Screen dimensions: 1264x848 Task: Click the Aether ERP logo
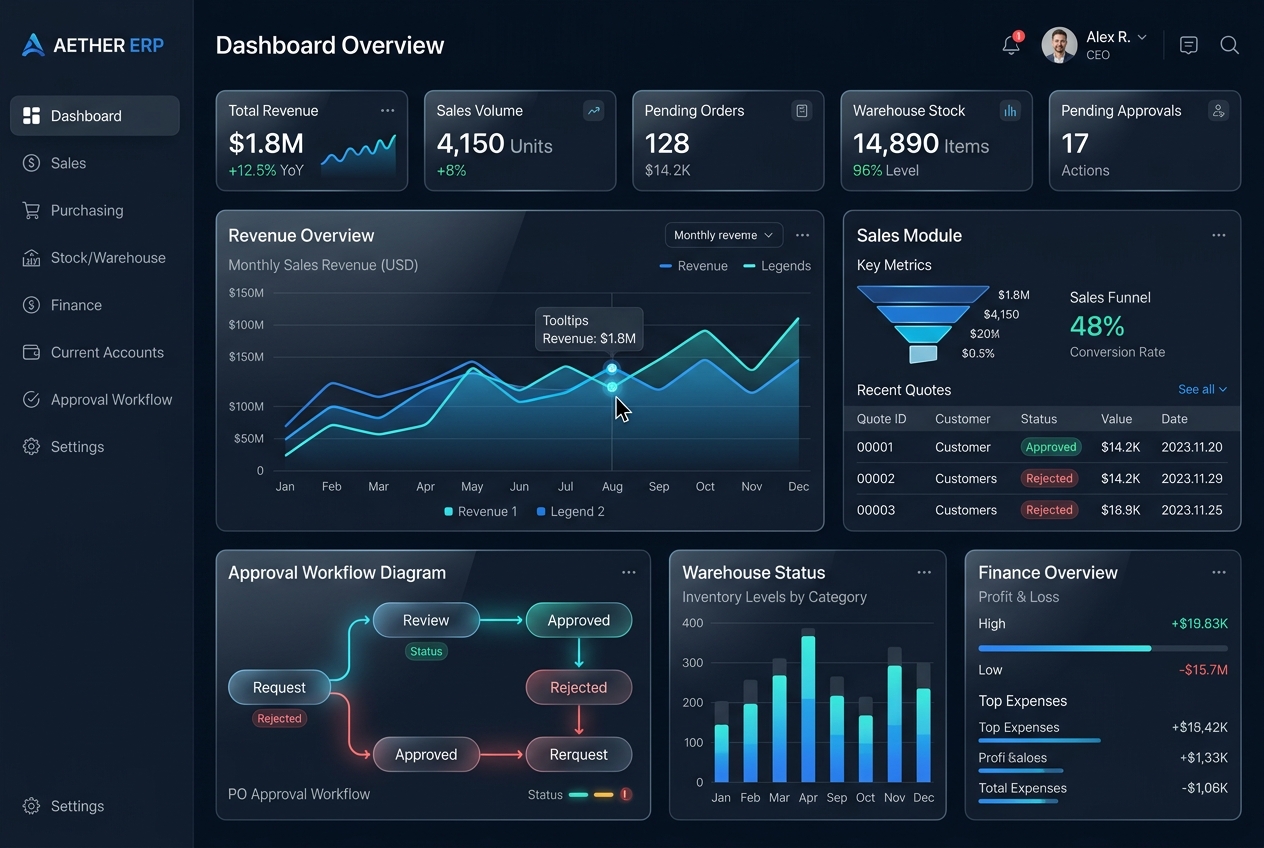click(92, 45)
